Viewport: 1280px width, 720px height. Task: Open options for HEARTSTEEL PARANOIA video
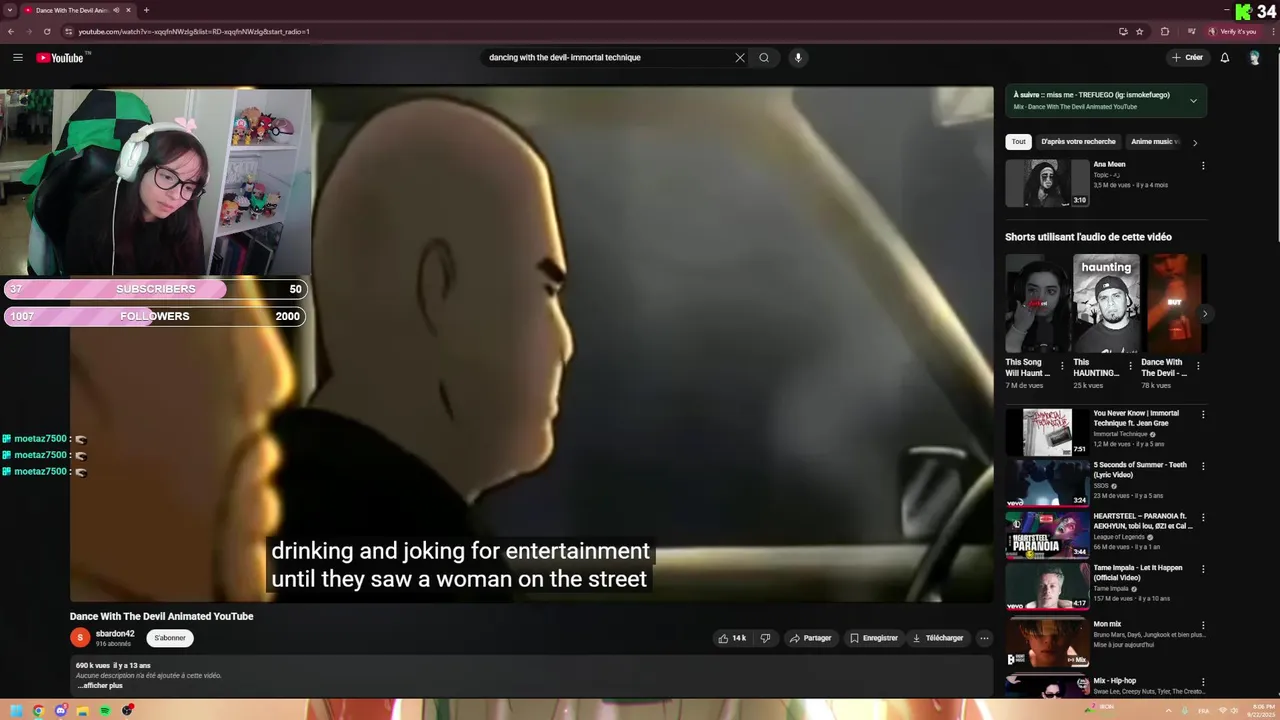[1203, 518]
